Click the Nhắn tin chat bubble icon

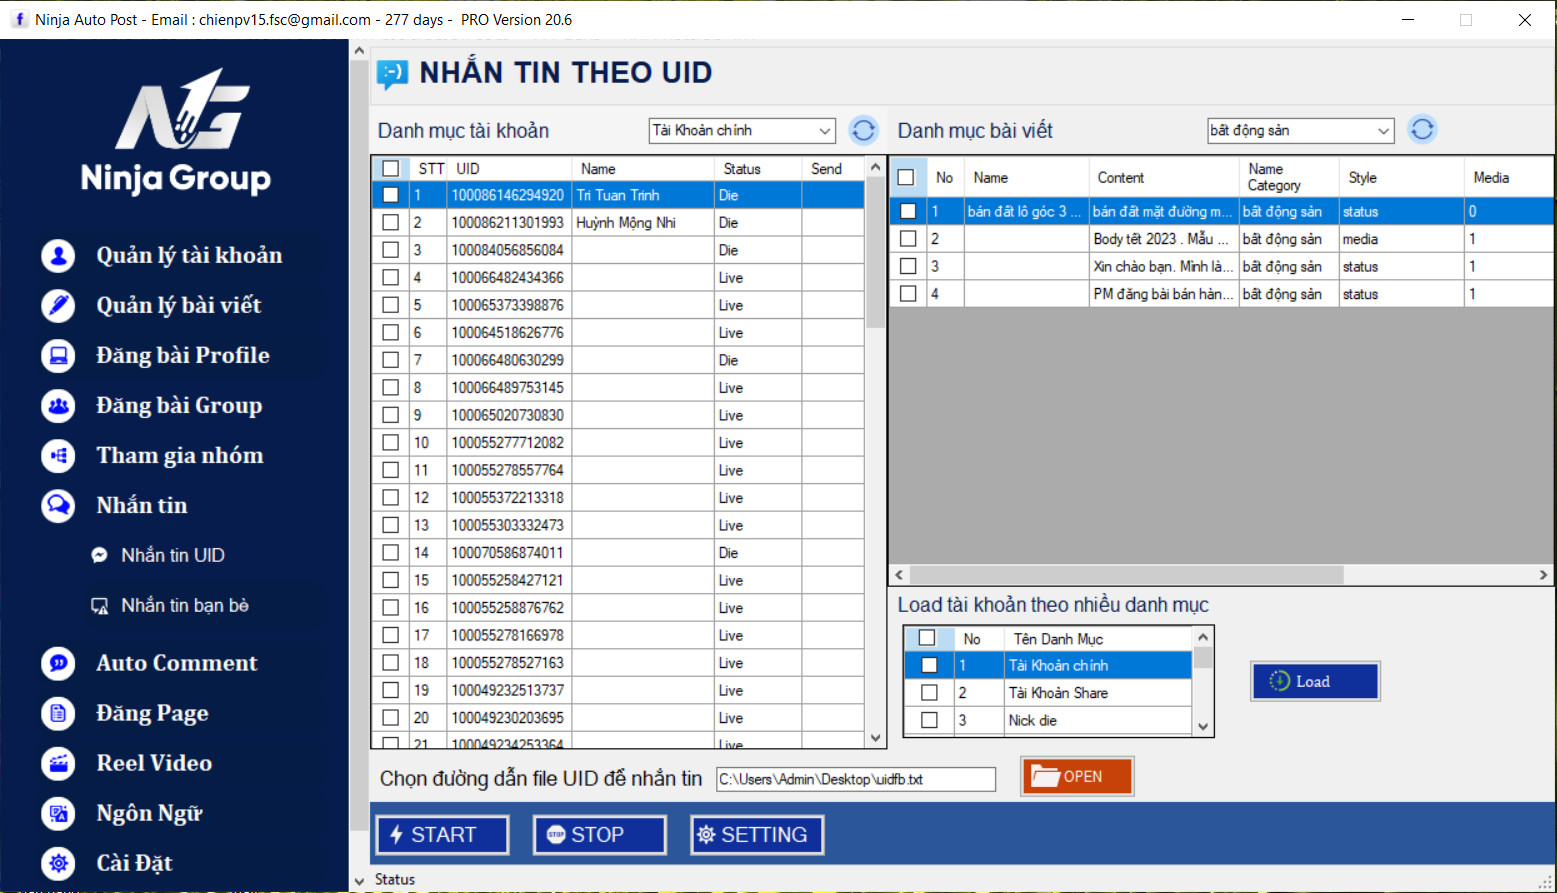coord(58,505)
